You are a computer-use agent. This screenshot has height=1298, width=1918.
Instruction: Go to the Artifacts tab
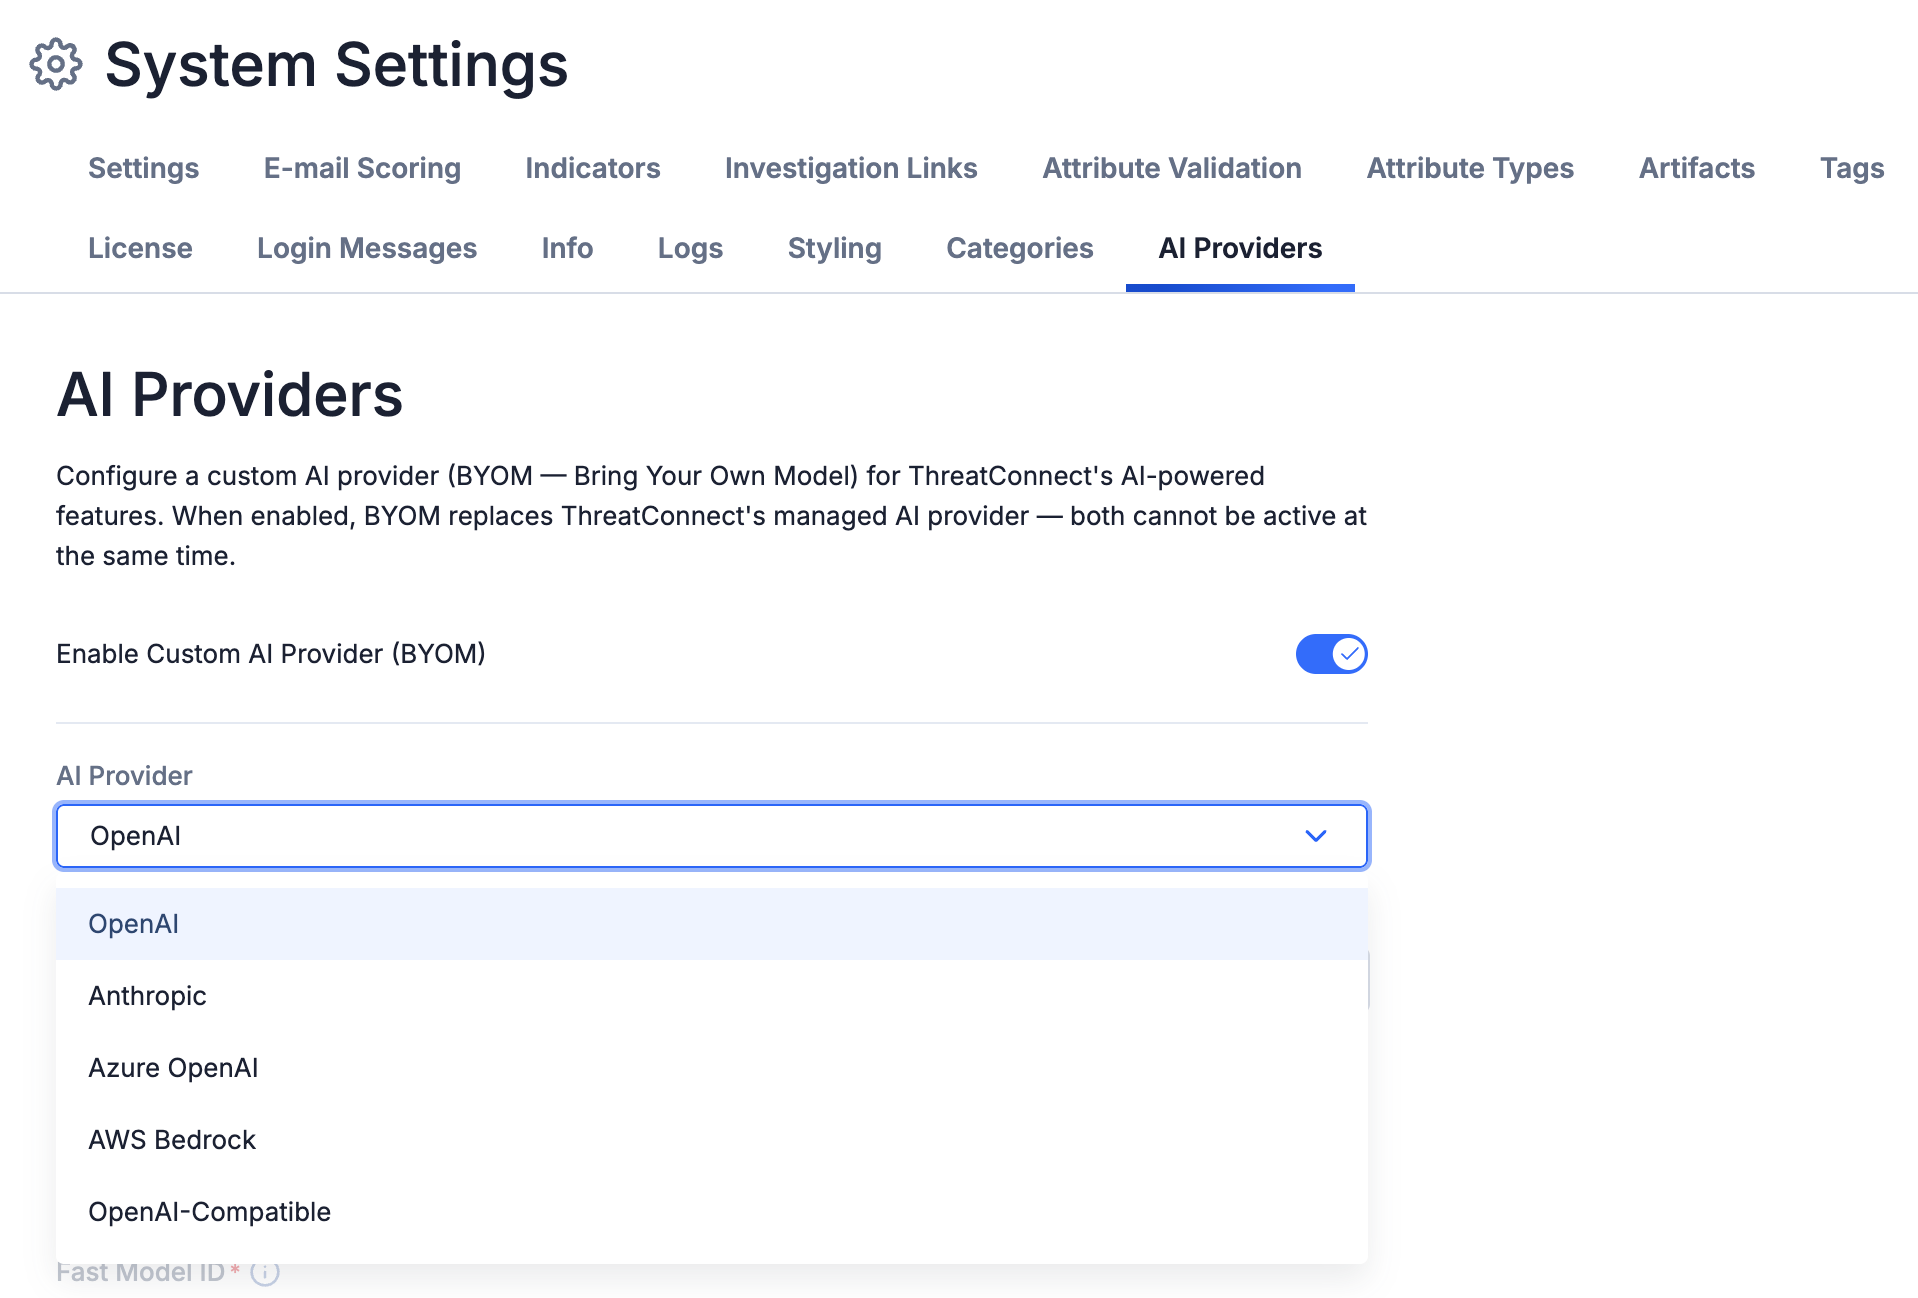pos(1697,168)
